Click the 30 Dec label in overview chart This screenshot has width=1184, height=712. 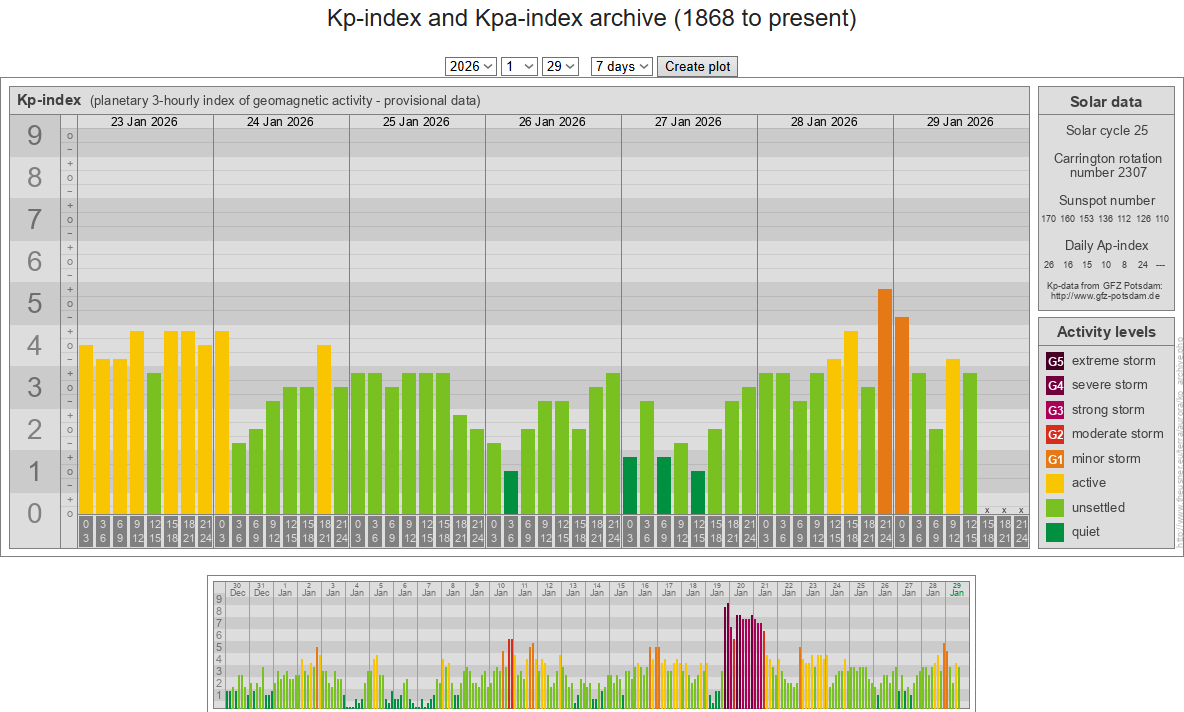pyautogui.click(x=237, y=590)
